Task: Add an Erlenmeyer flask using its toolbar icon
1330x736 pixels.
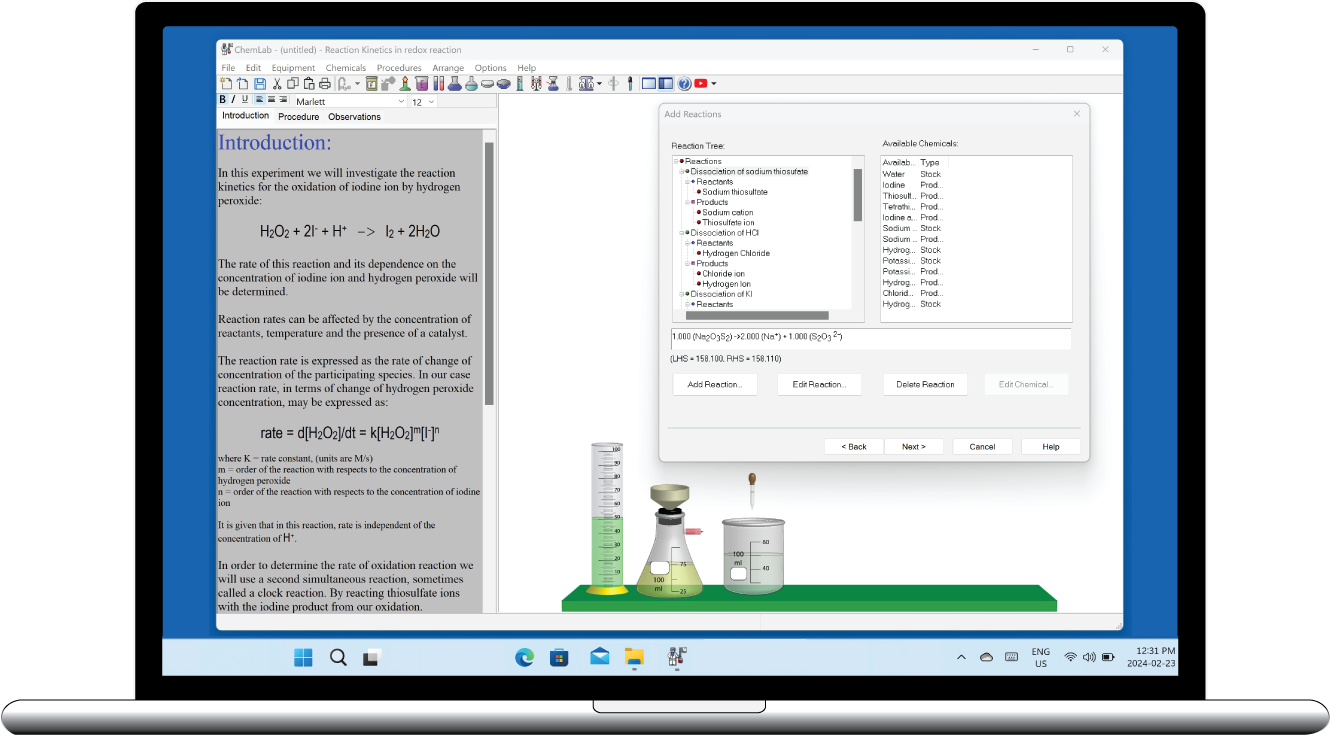Action: (x=454, y=83)
